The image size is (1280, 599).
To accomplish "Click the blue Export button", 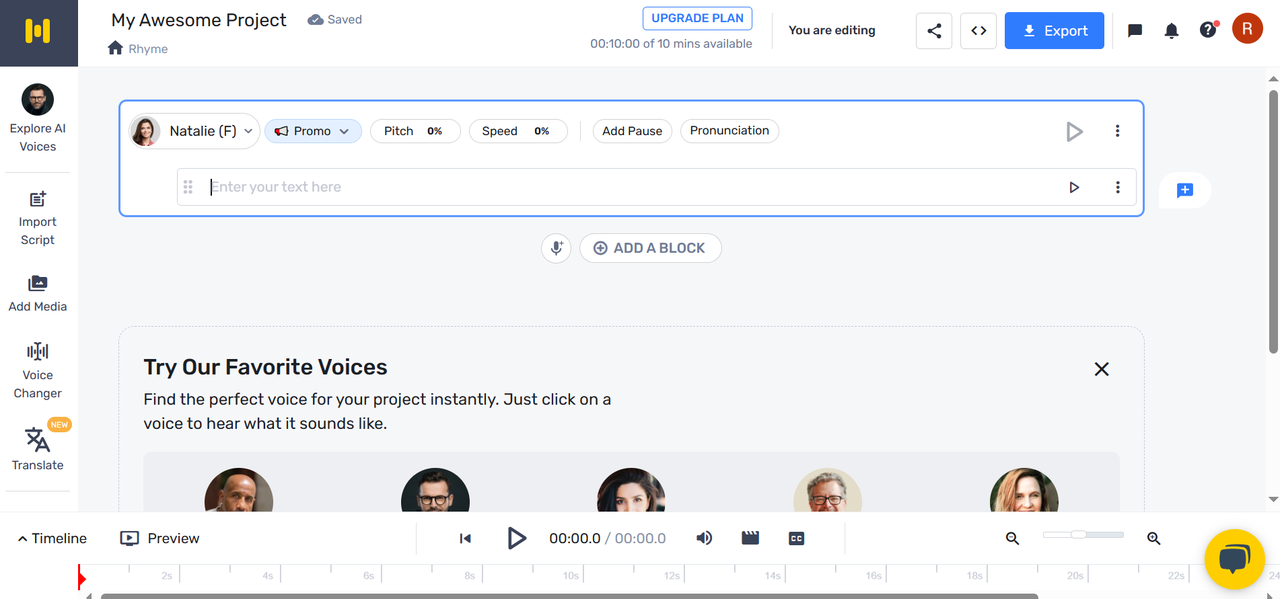I will [1054, 31].
